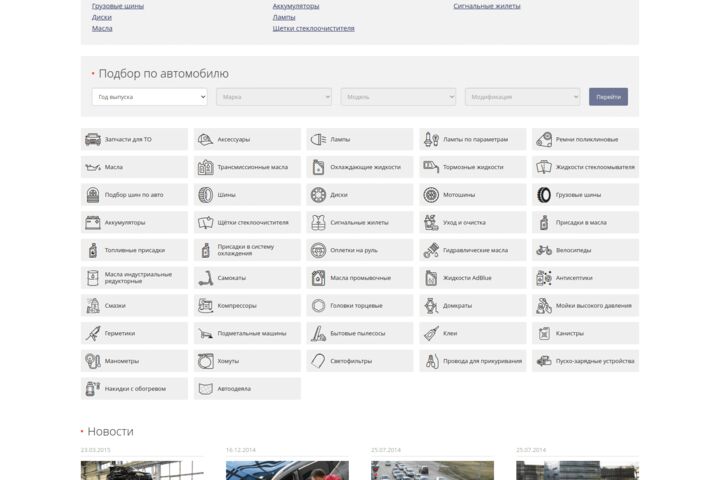
Task: Select the Клеи category text
Action: click(x=450, y=333)
